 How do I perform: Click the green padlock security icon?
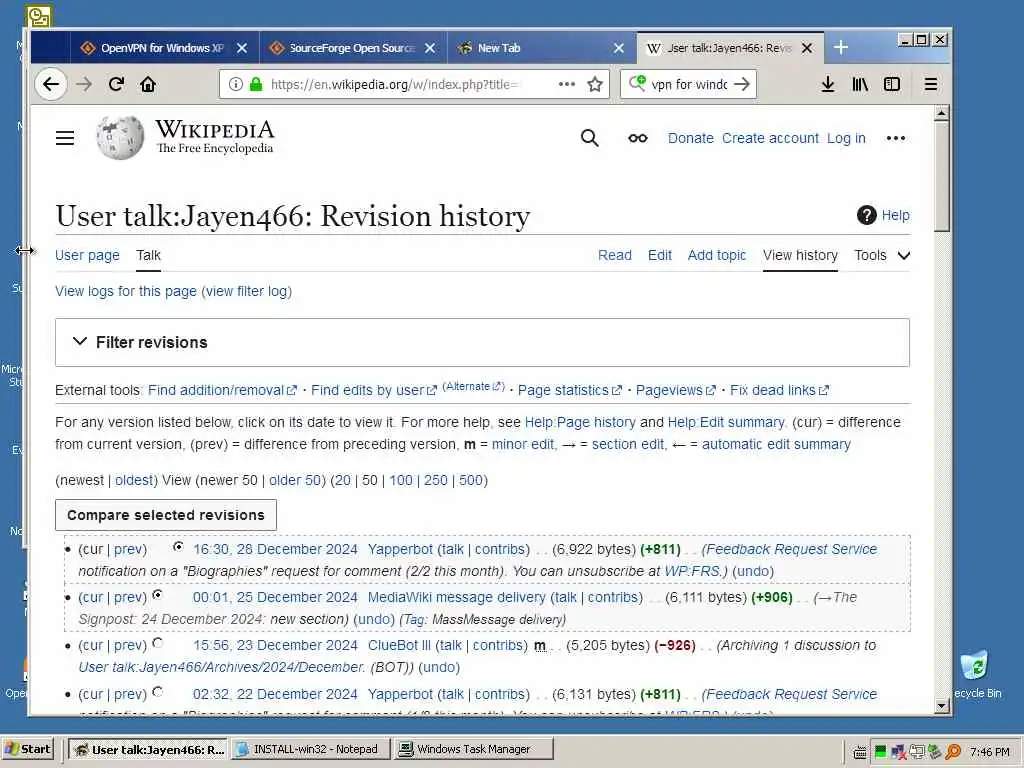(256, 84)
